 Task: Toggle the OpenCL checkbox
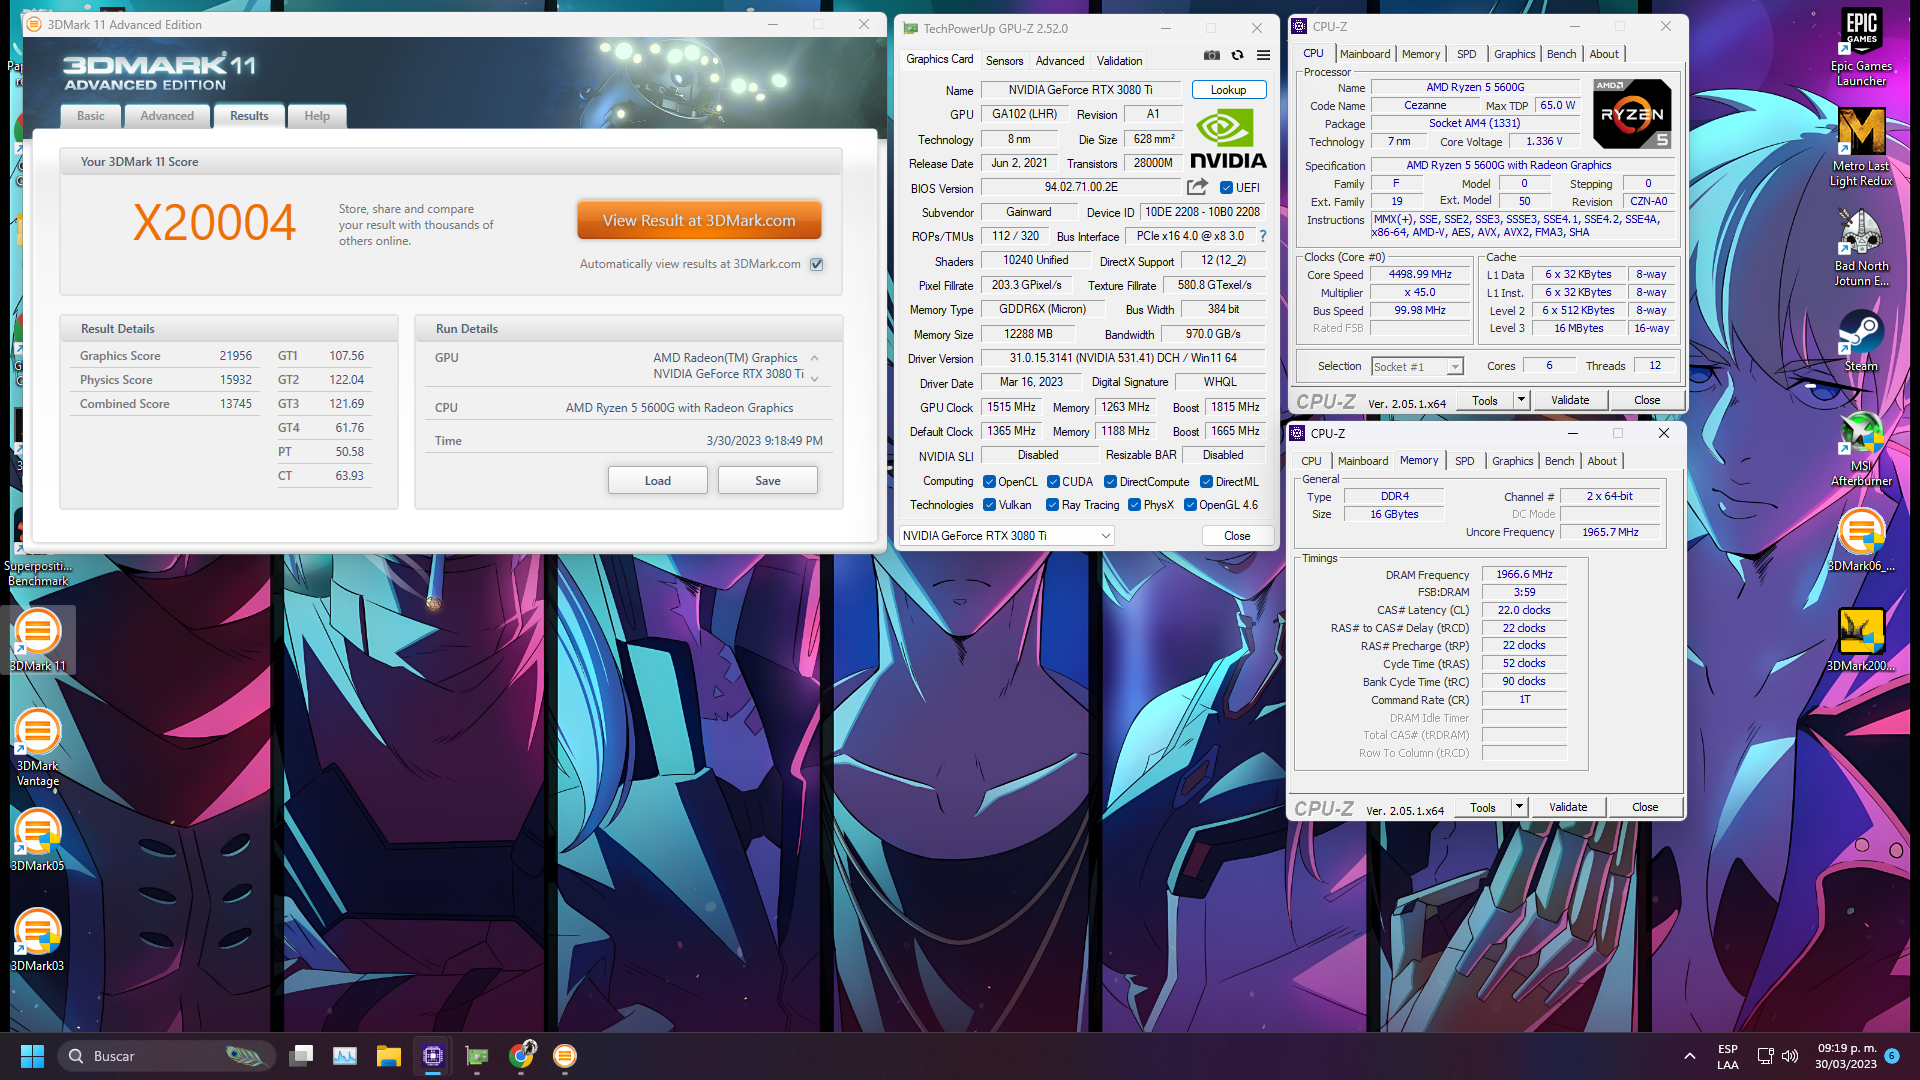coord(989,481)
